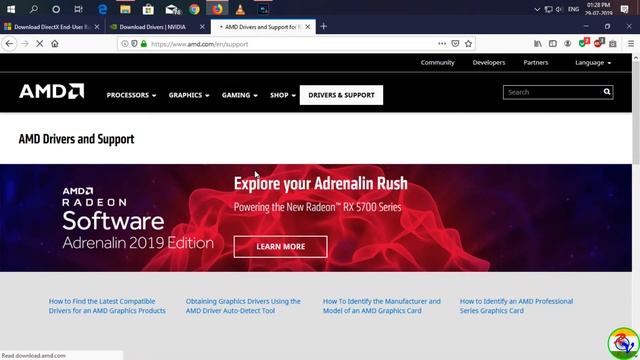Image resolution: width=640 pixels, height=360 pixels.
Task: Bookmark this page with the star
Action: click(469, 44)
